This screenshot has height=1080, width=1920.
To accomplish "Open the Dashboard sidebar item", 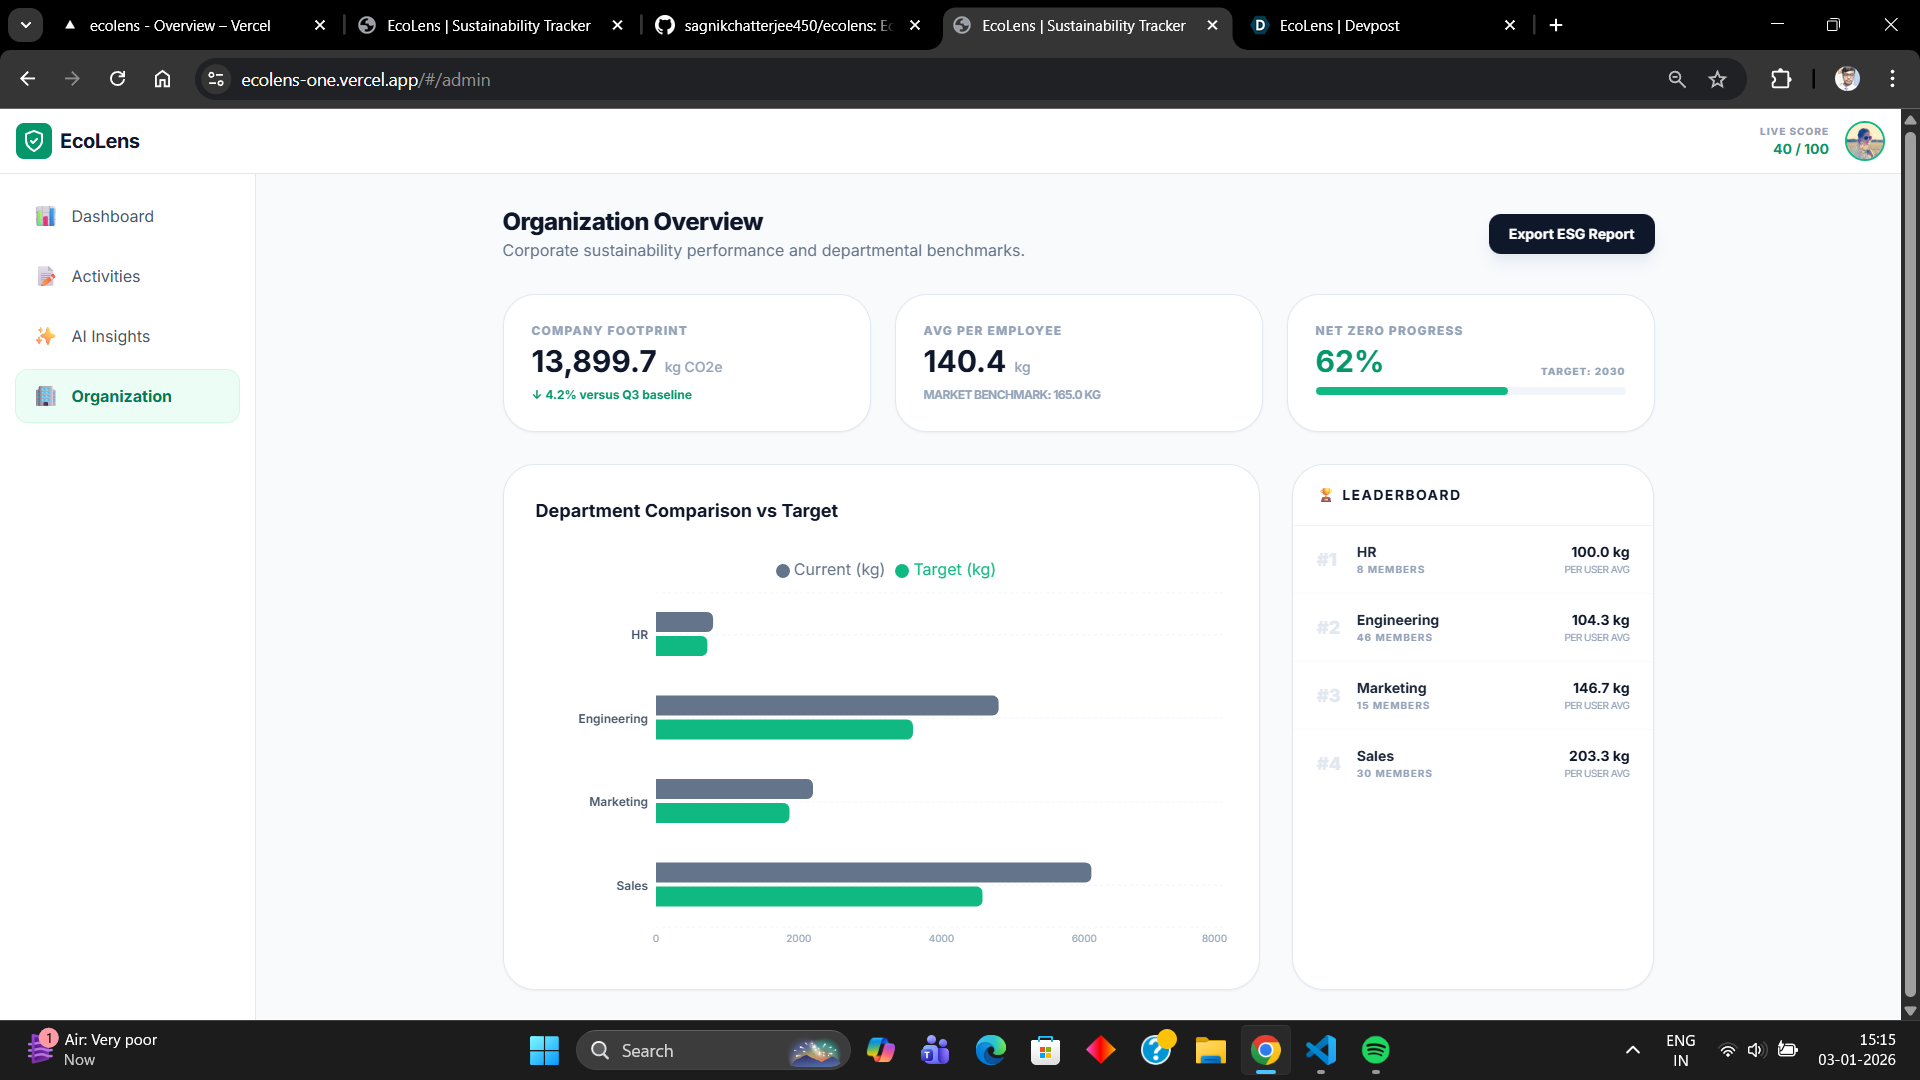I will [112, 216].
